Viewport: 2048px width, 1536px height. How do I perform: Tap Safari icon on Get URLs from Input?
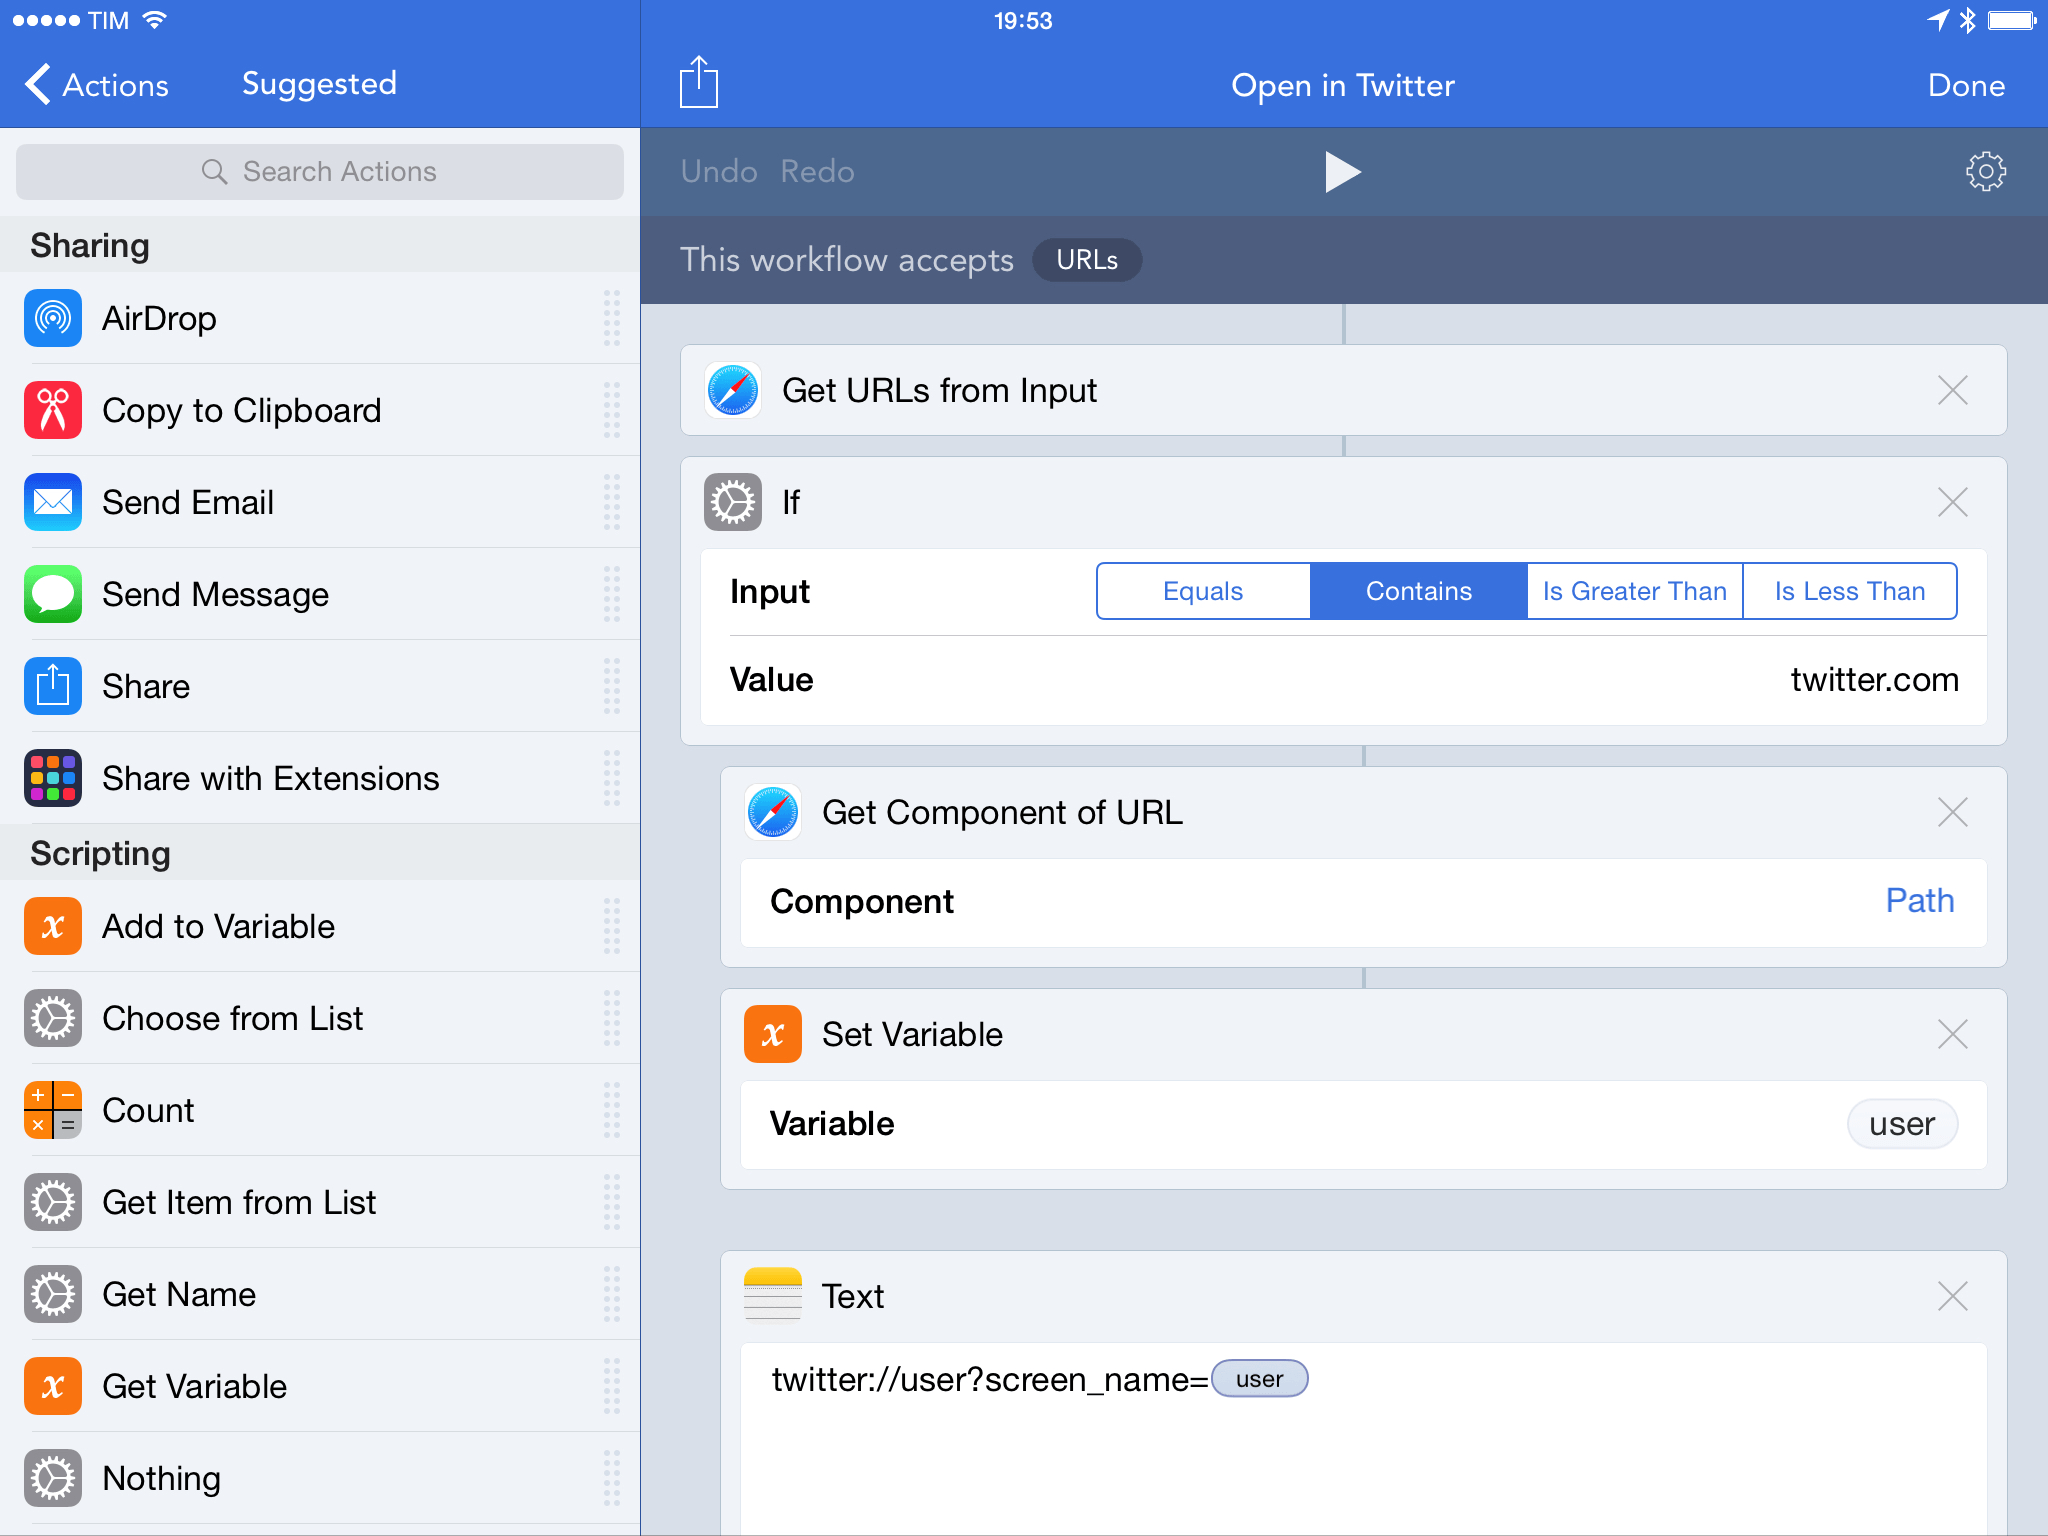click(733, 390)
